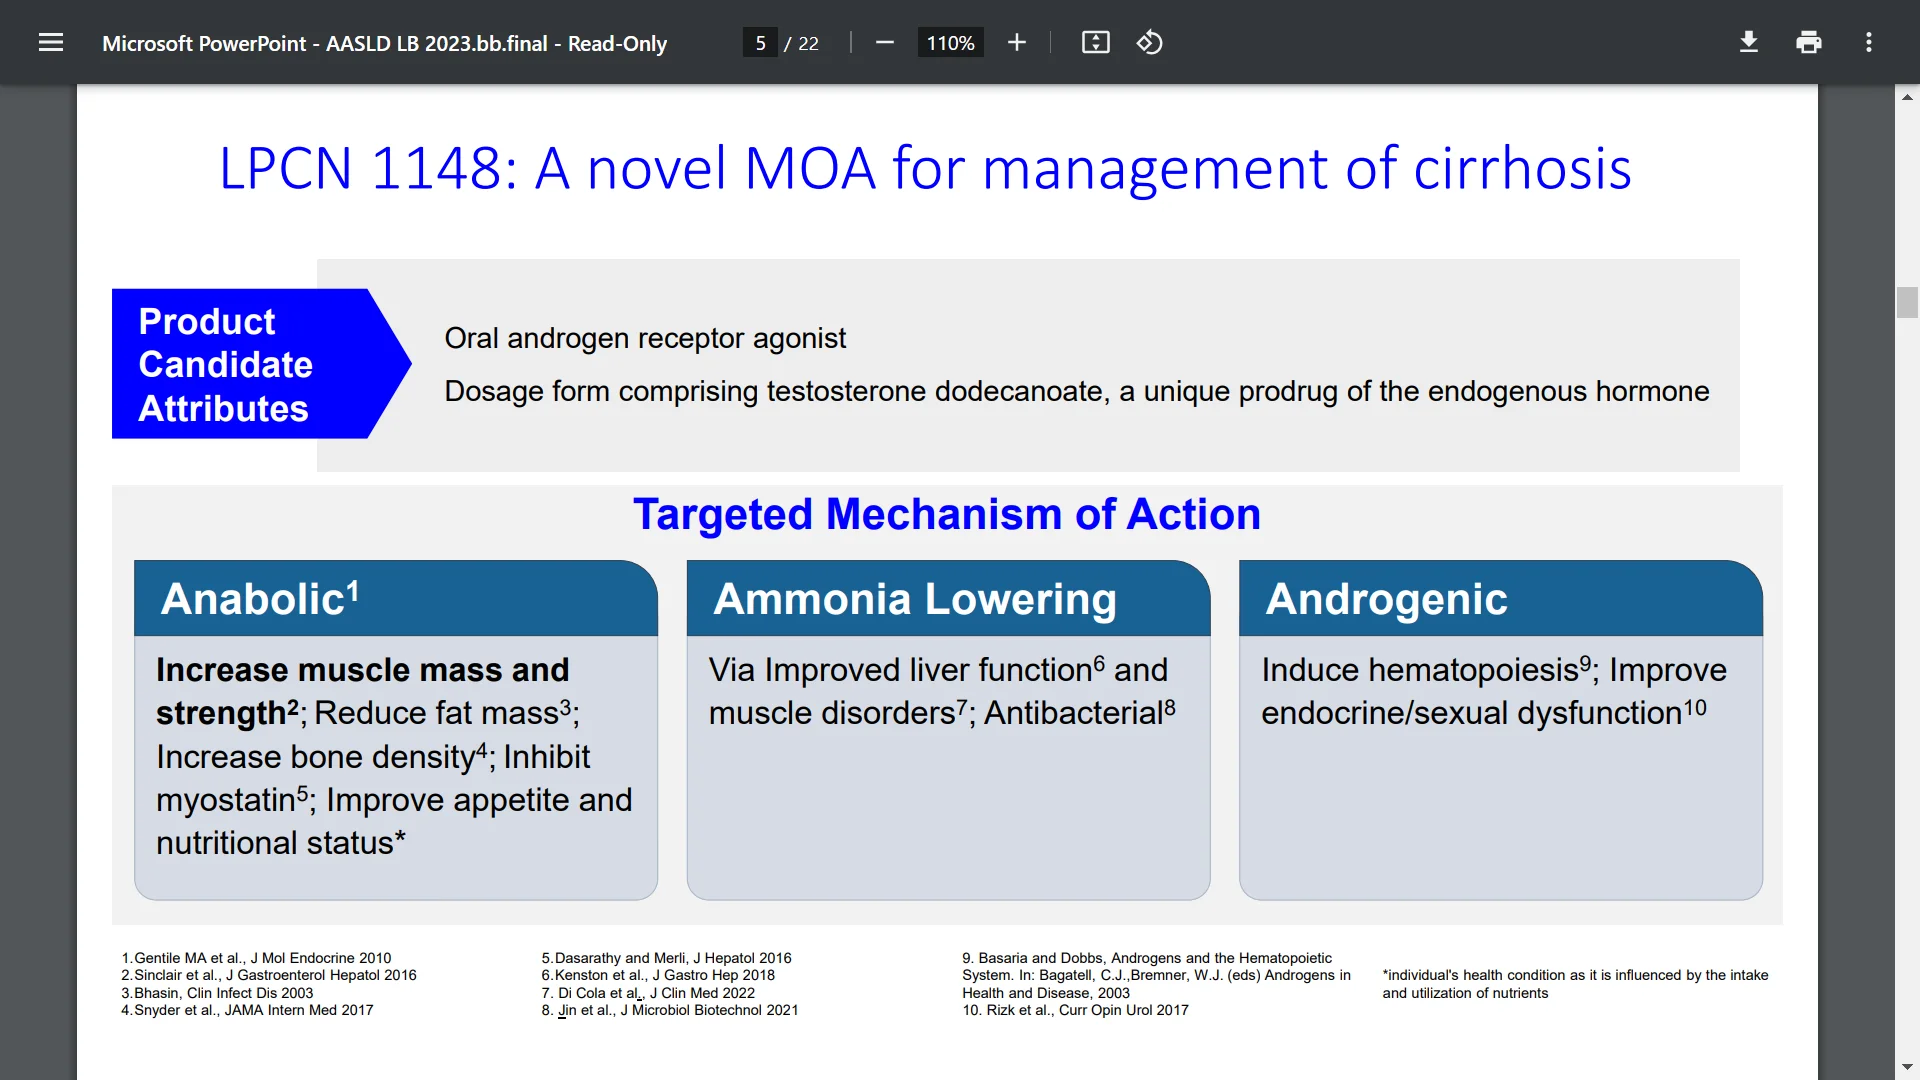This screenshot has width=1920, height=1080.
Task: Zoom out using the minus icon
Action: [x=884, y=42]
